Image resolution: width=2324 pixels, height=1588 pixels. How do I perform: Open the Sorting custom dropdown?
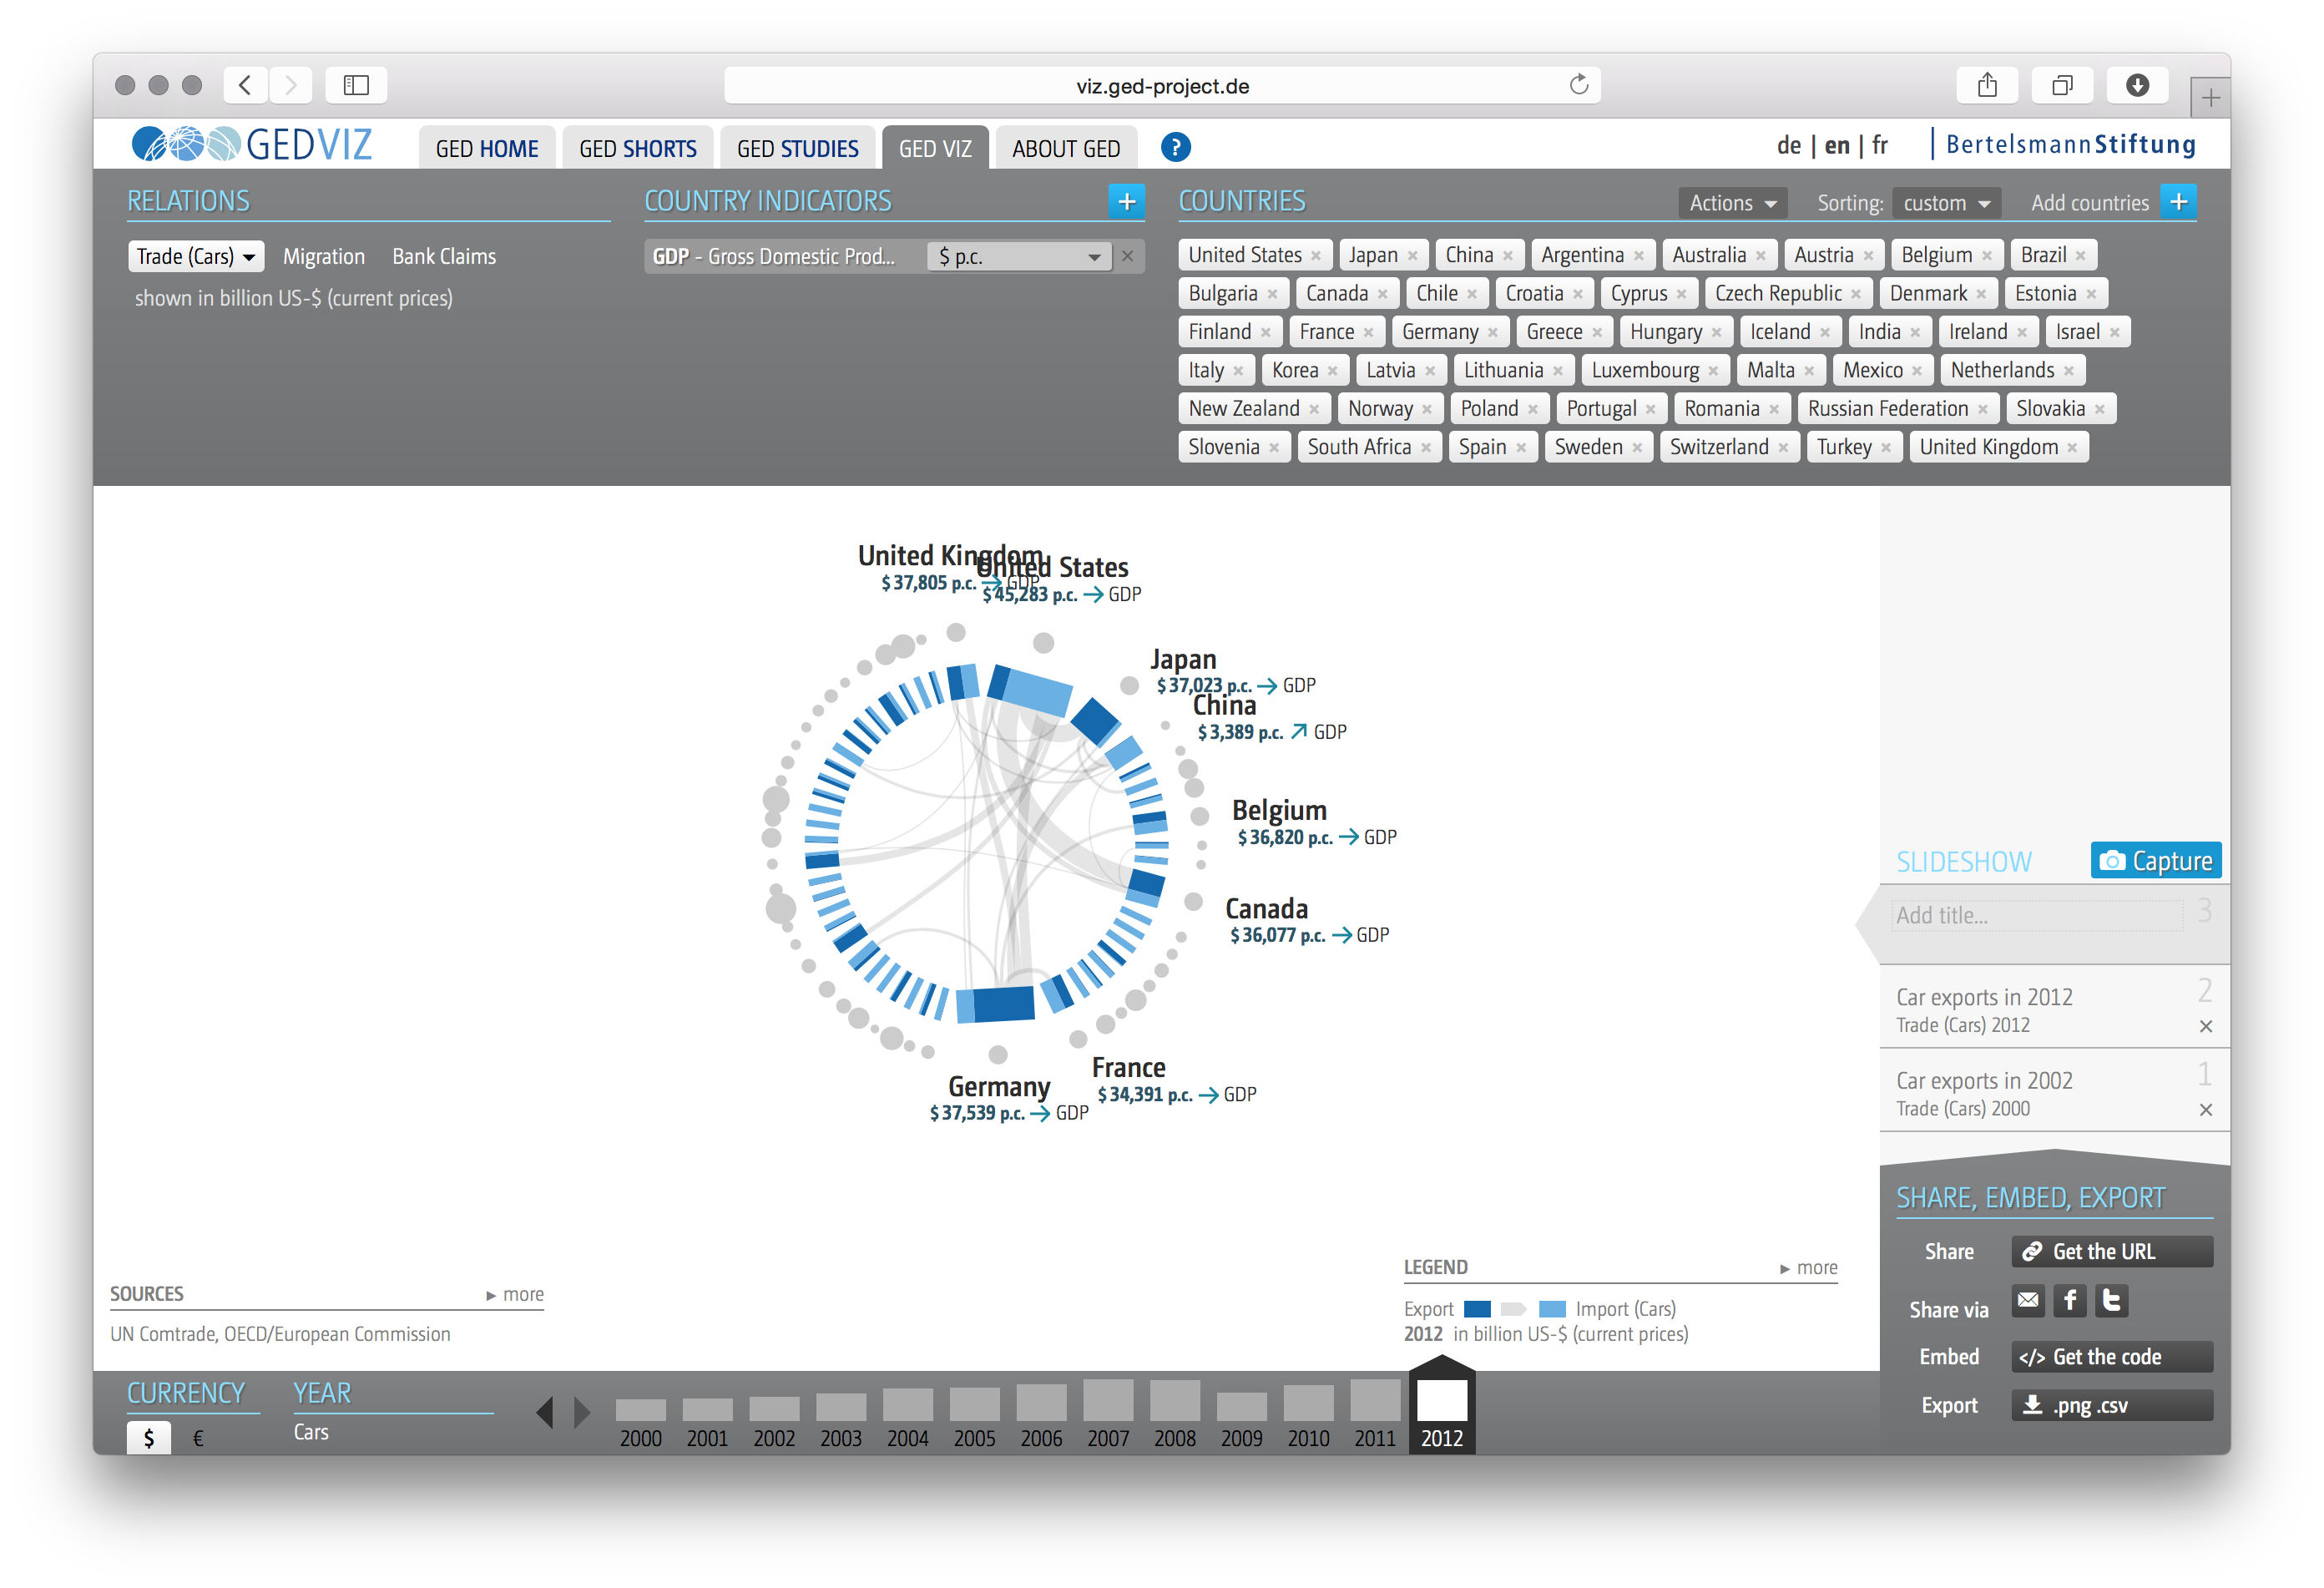pyautogui.click(x=1945, y=203)
